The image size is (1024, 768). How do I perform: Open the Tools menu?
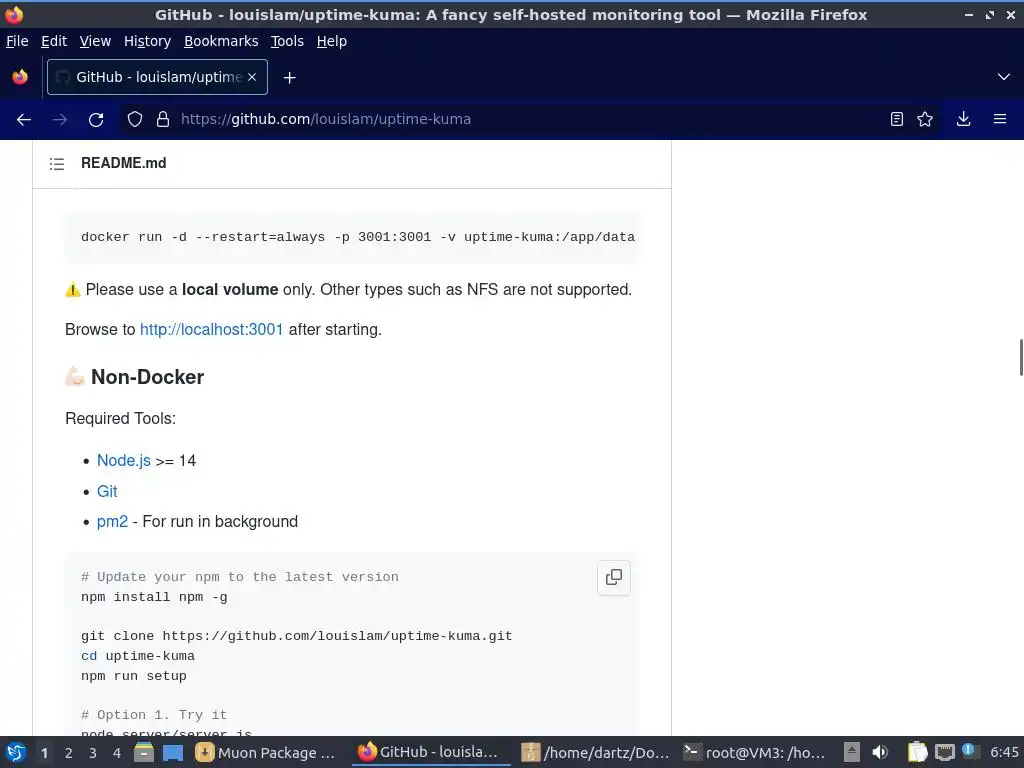(x=287, y=41)
